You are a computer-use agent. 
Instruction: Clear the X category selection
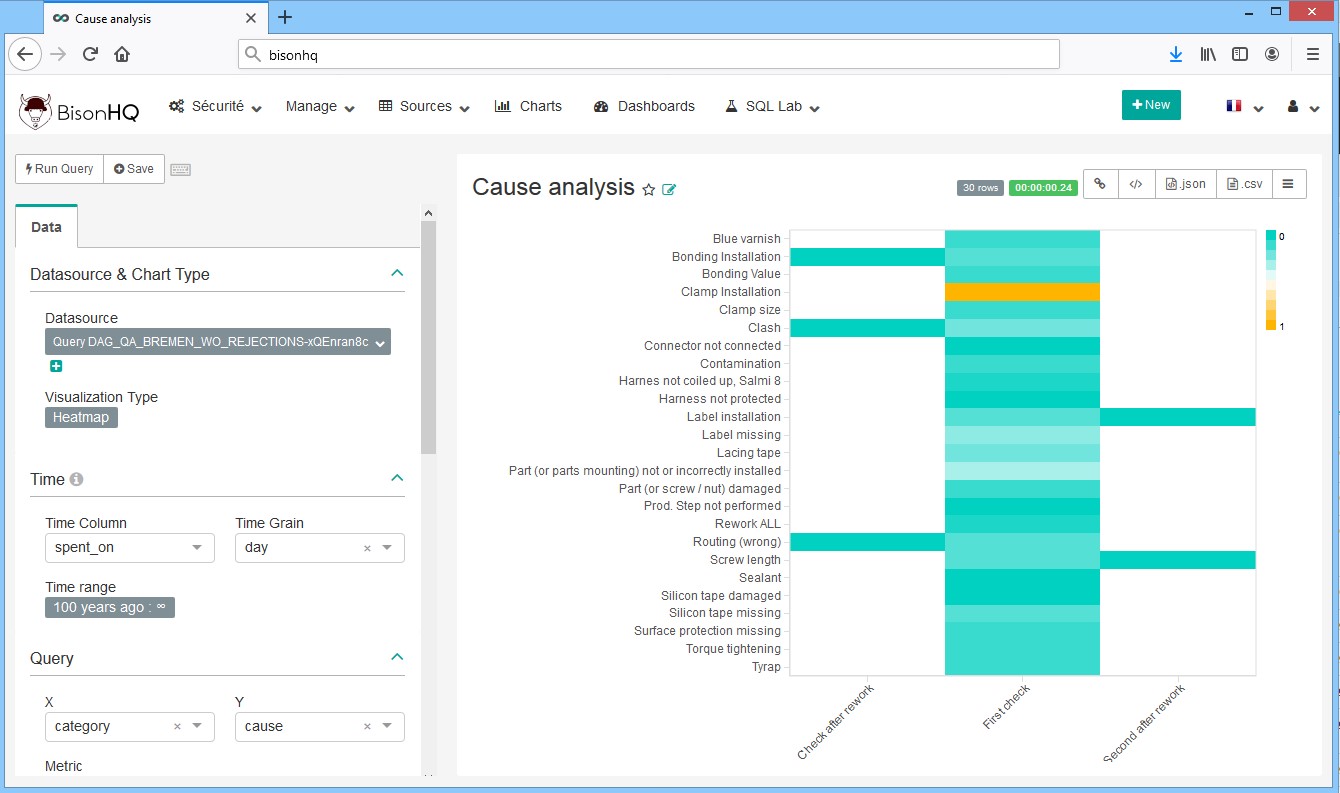point(177,727)
